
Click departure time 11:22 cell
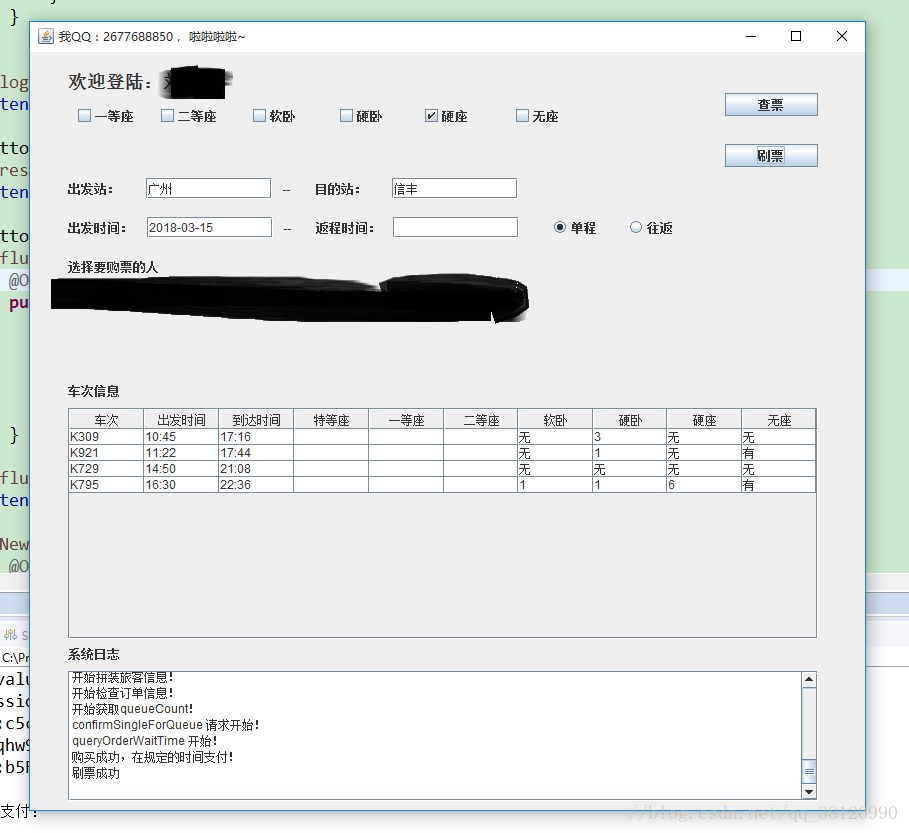(x=181, y=453)
